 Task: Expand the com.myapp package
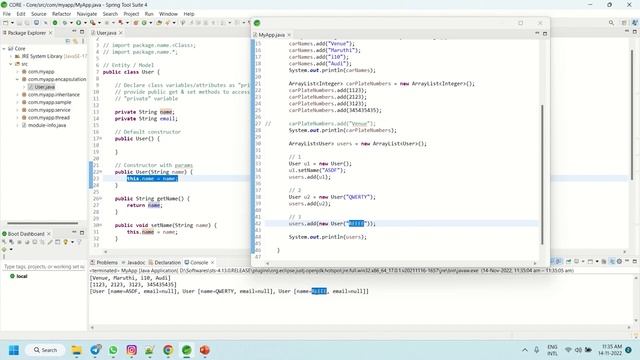18,72
